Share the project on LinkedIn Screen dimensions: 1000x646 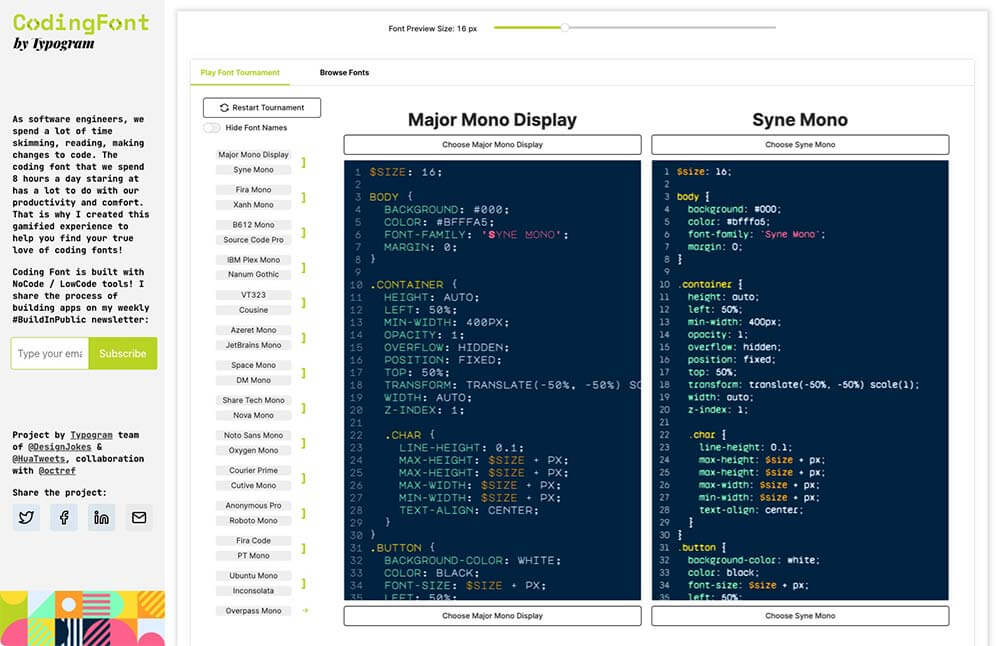(101, 517)
